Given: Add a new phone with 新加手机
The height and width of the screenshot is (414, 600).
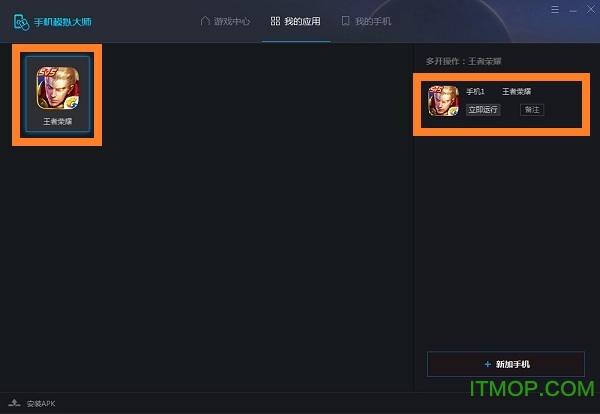Looking at the screenshot, I should 506,364.
